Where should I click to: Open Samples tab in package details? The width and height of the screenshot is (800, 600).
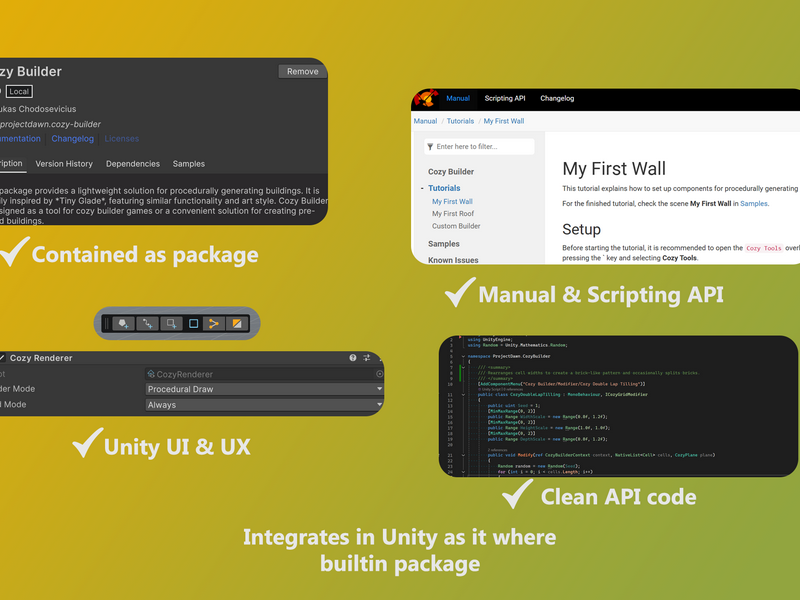coord(189,164)
